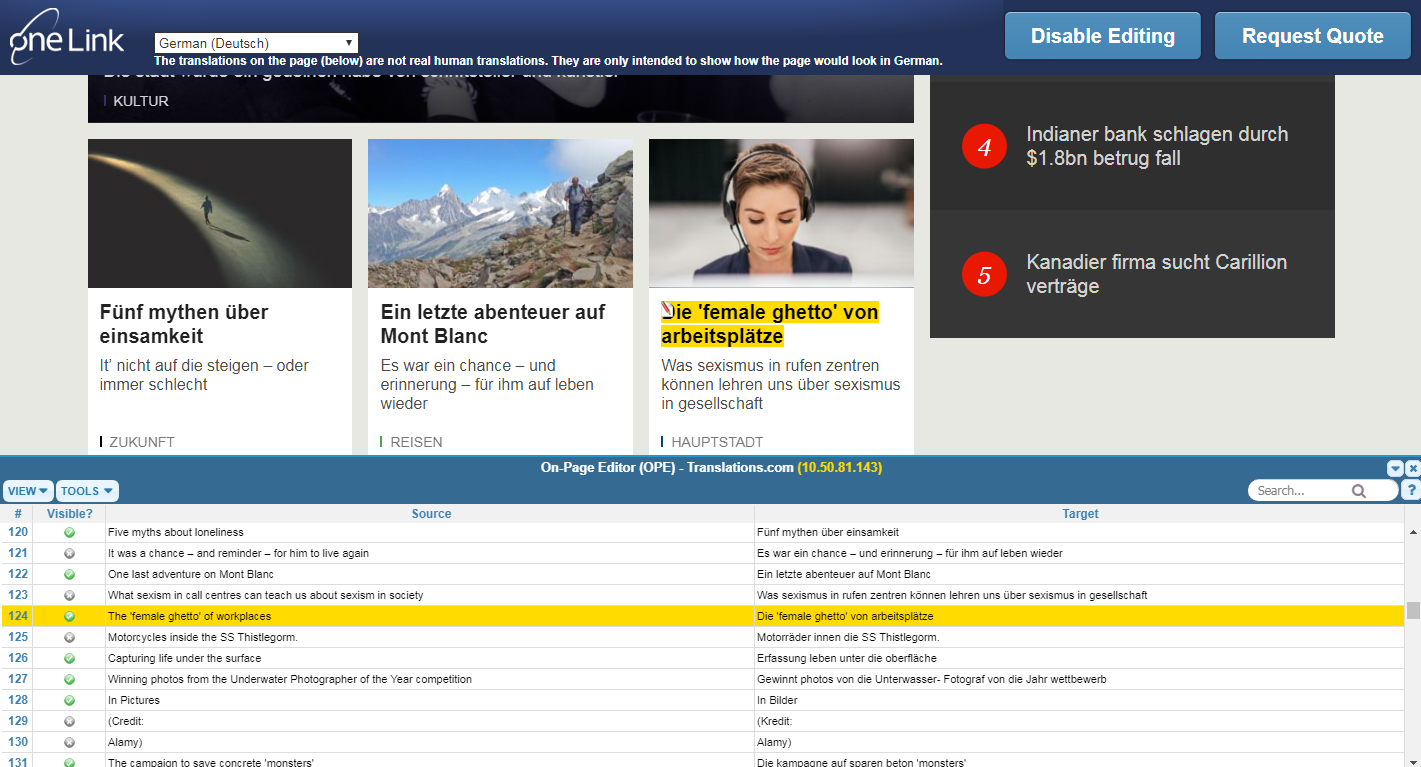Click the Mont Blanc hiking thumbnail
1421x767 pixels.
[500, 213]
